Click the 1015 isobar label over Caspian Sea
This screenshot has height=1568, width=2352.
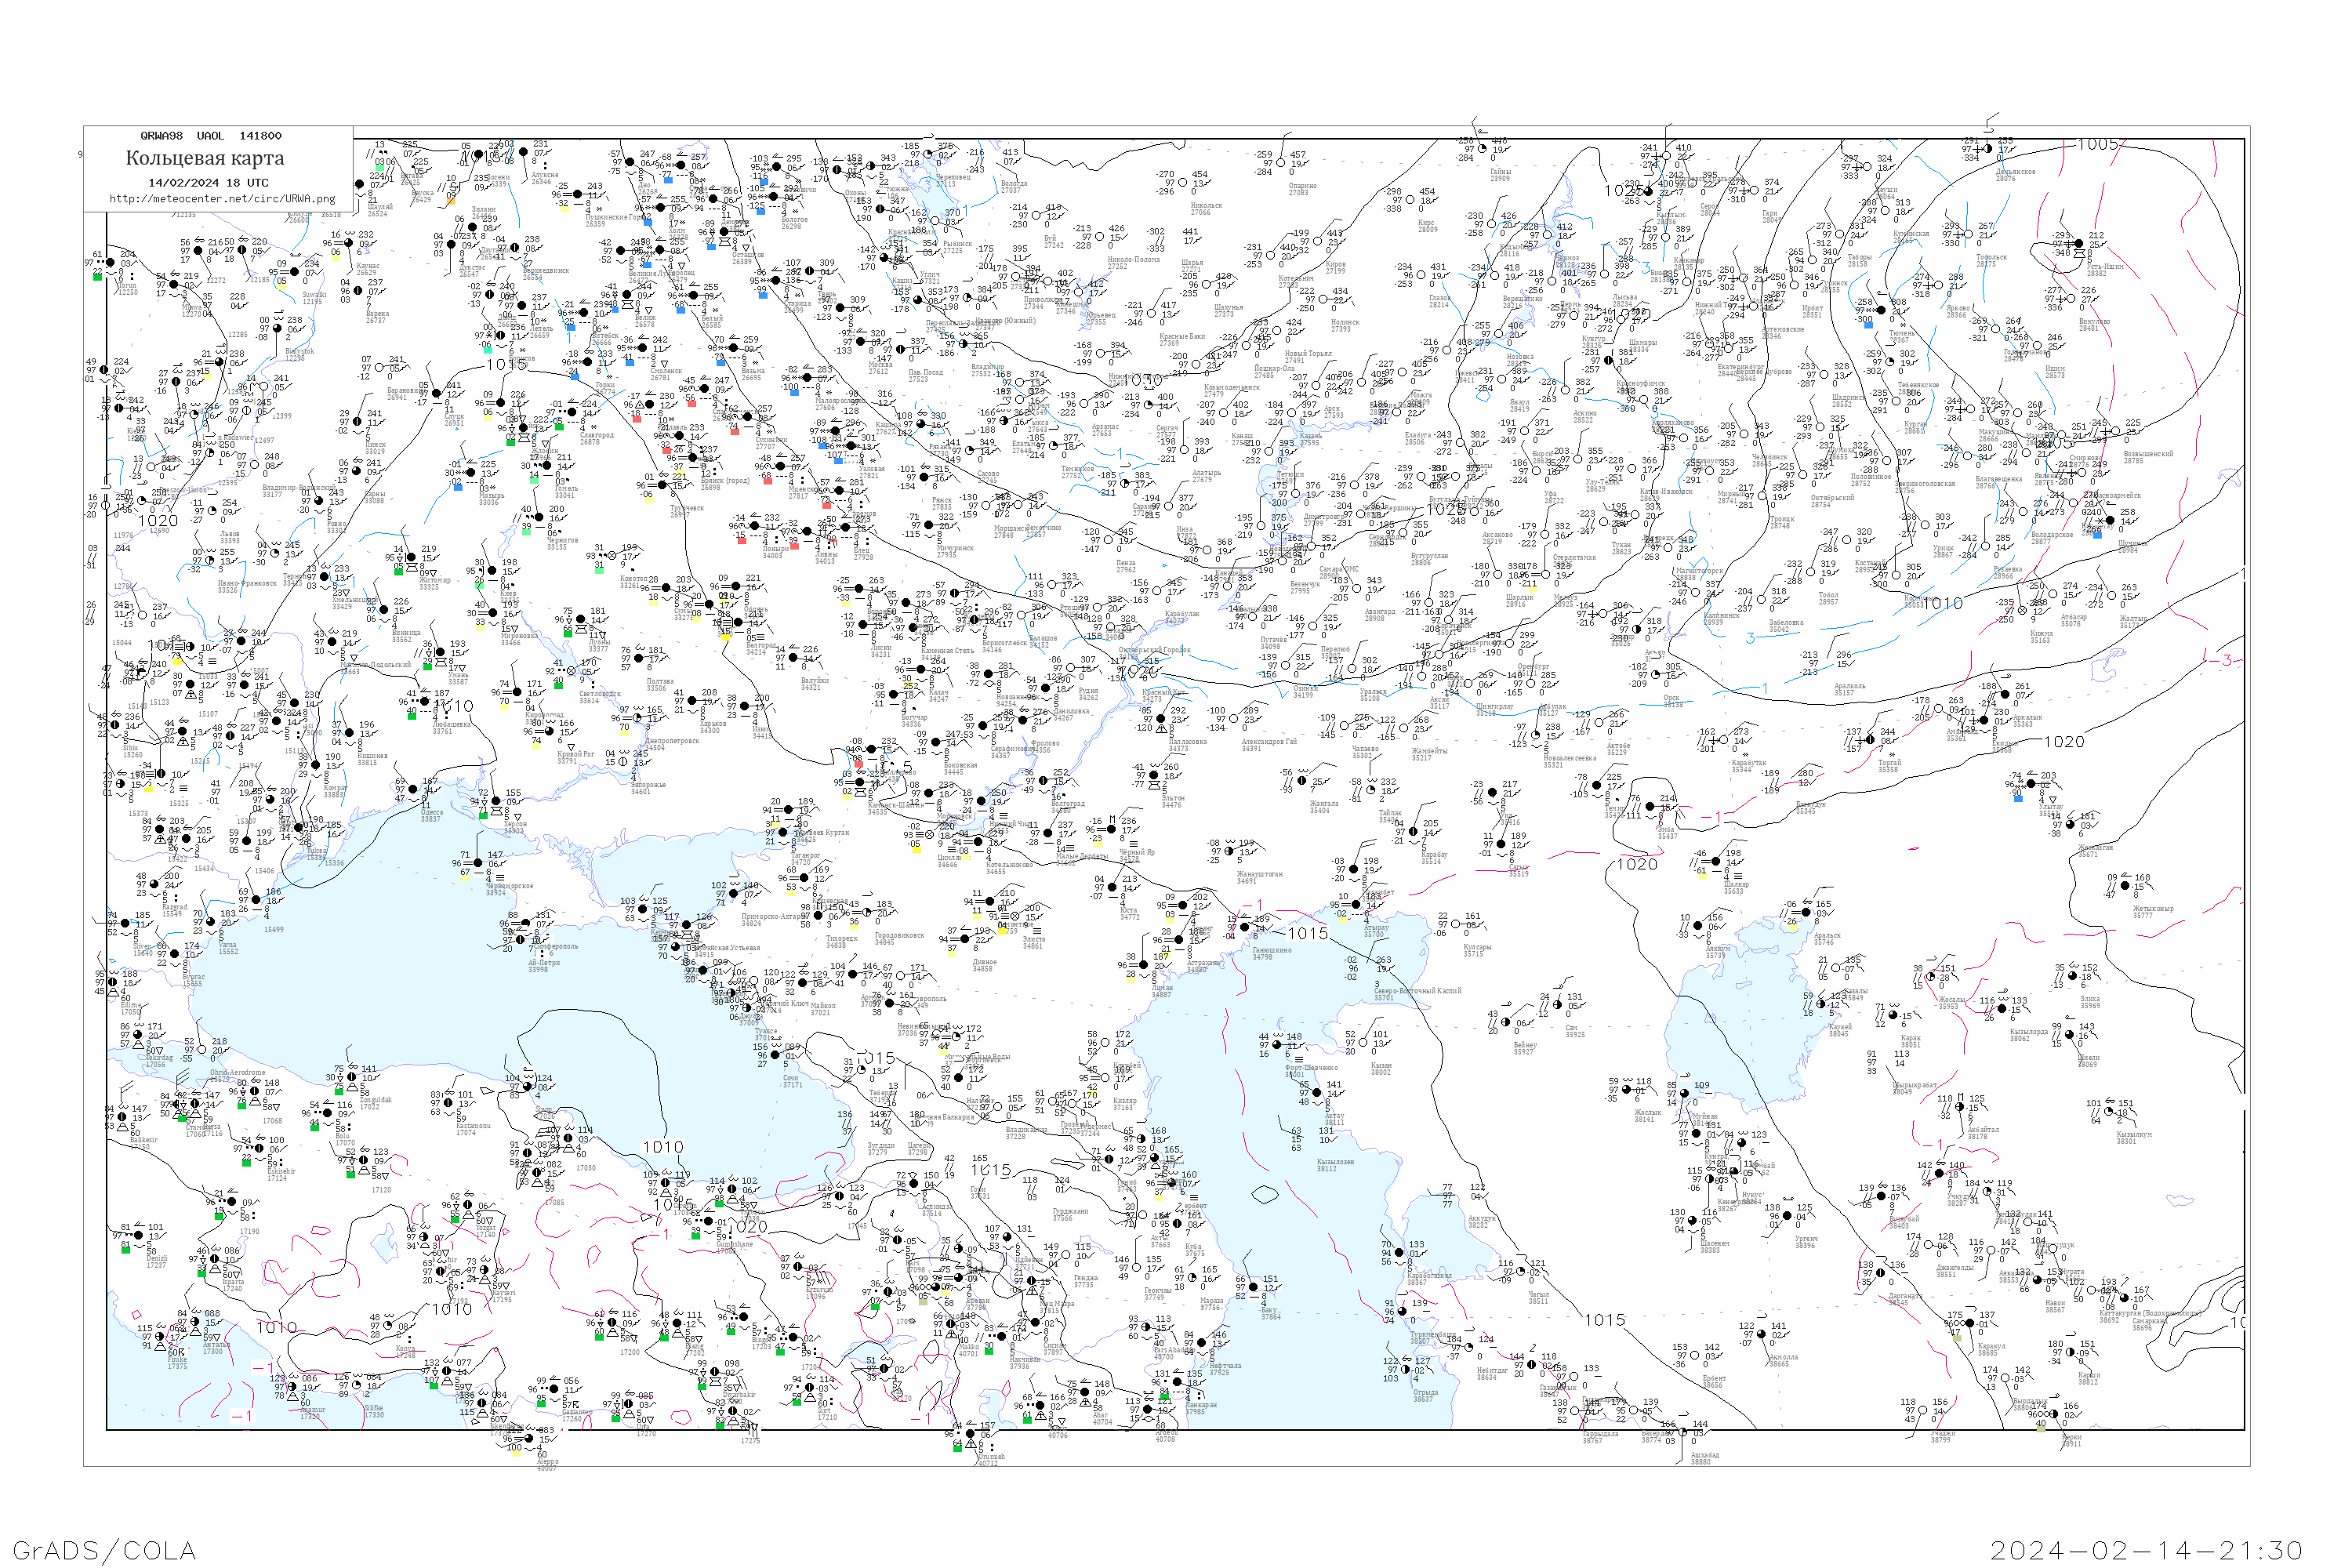[x=1307, y=933]
